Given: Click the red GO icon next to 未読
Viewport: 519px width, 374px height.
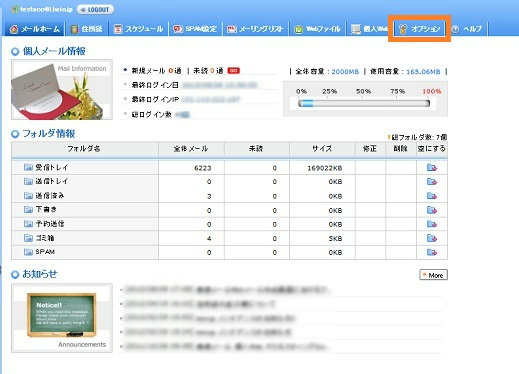Looking at the screenshot, I should tap(233, 71).
